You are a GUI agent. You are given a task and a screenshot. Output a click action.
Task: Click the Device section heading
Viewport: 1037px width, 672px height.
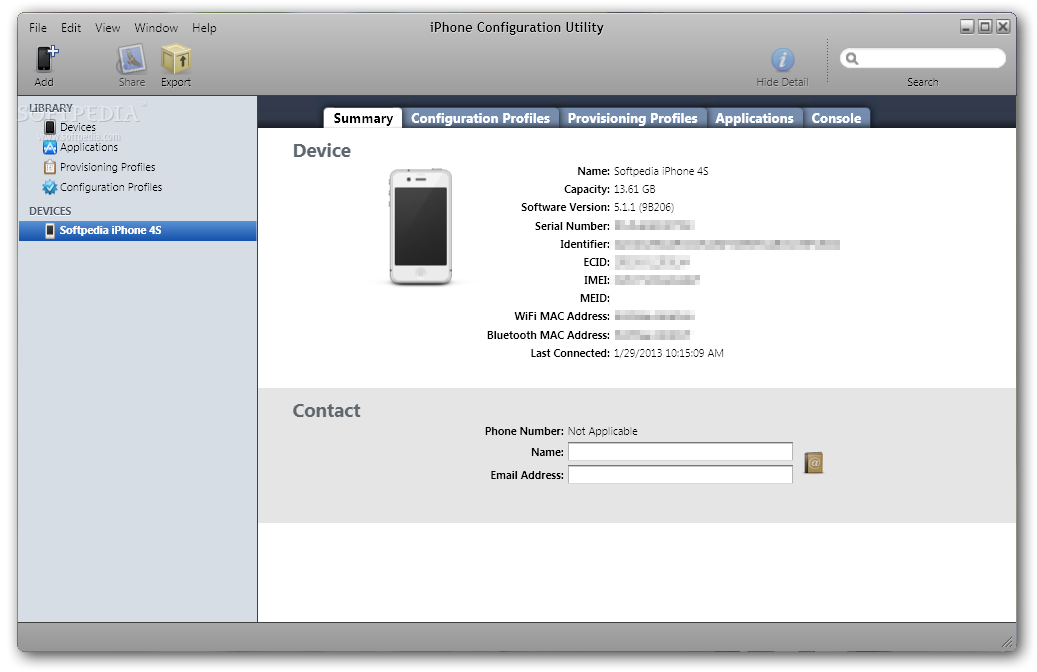[321, 151]
